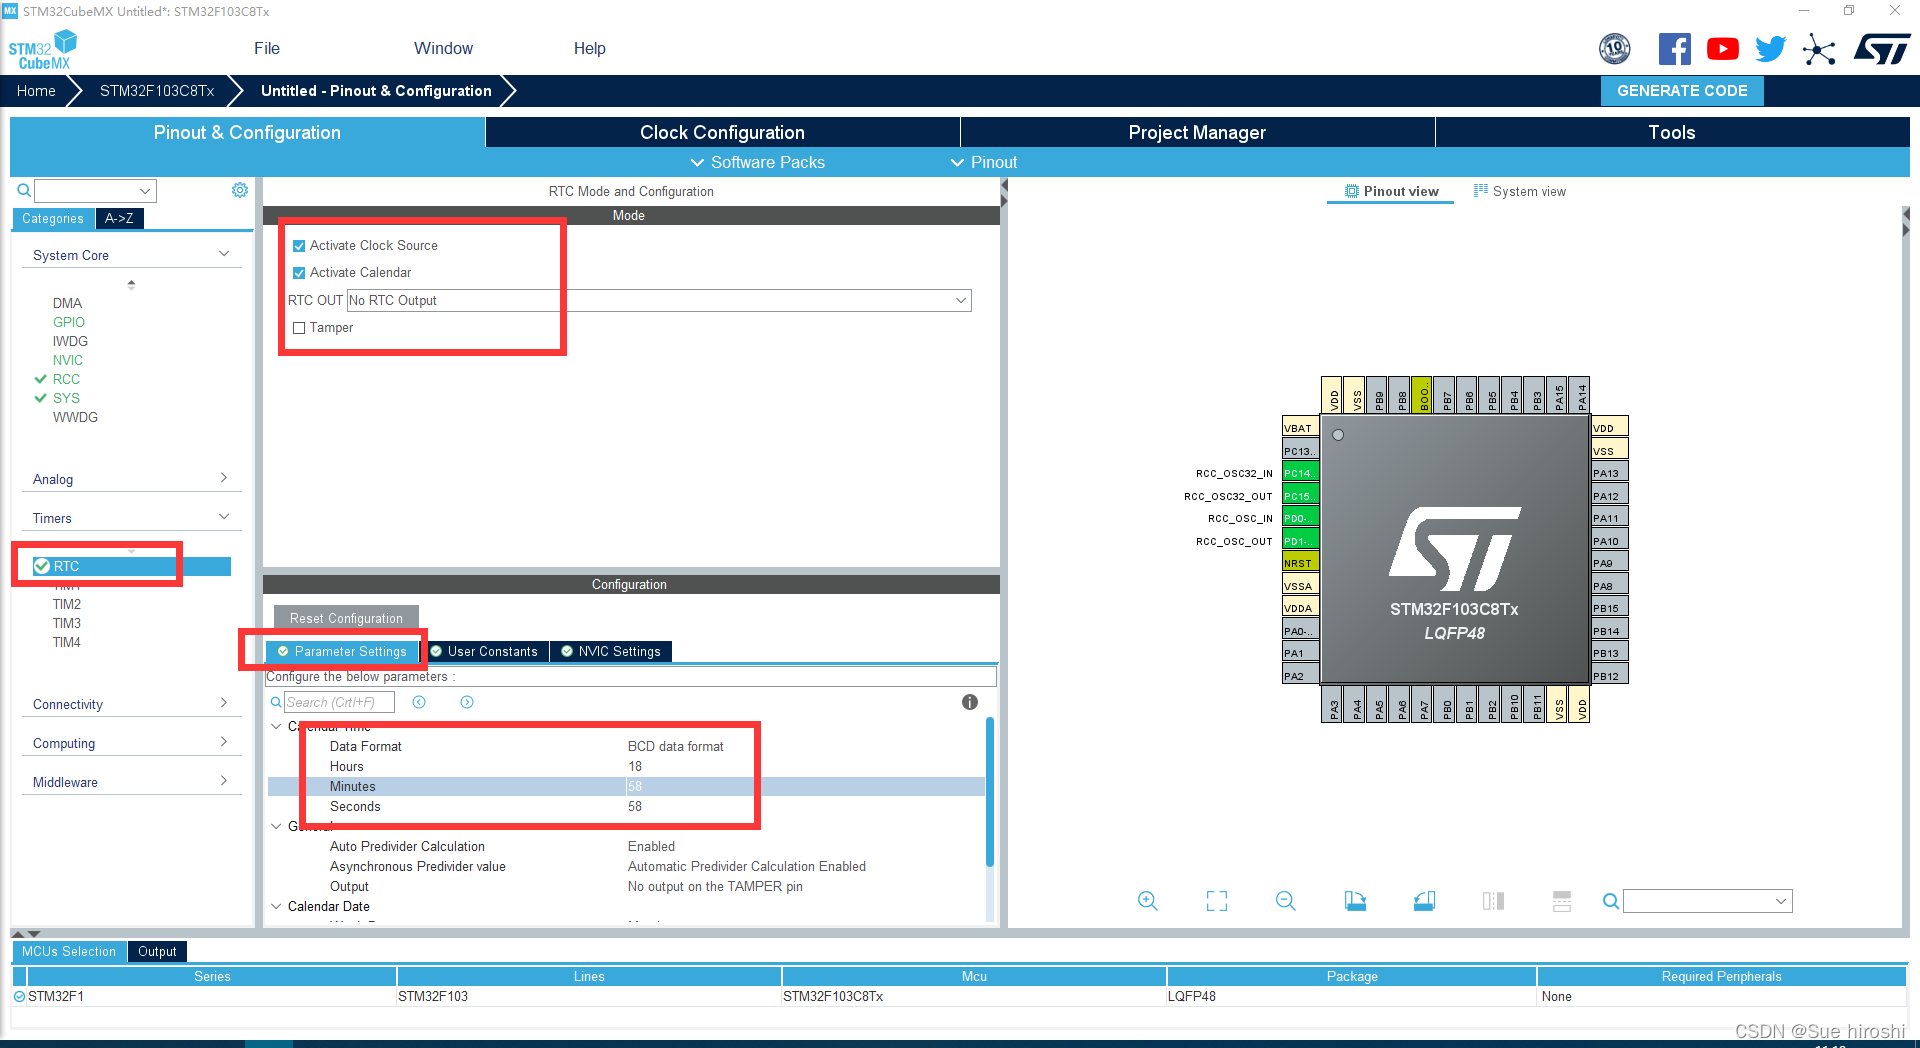The width and height of the screenshot is (1920, 1048).
Task: Rotate the chip counter-clockwise
Action: point(1424,901)
